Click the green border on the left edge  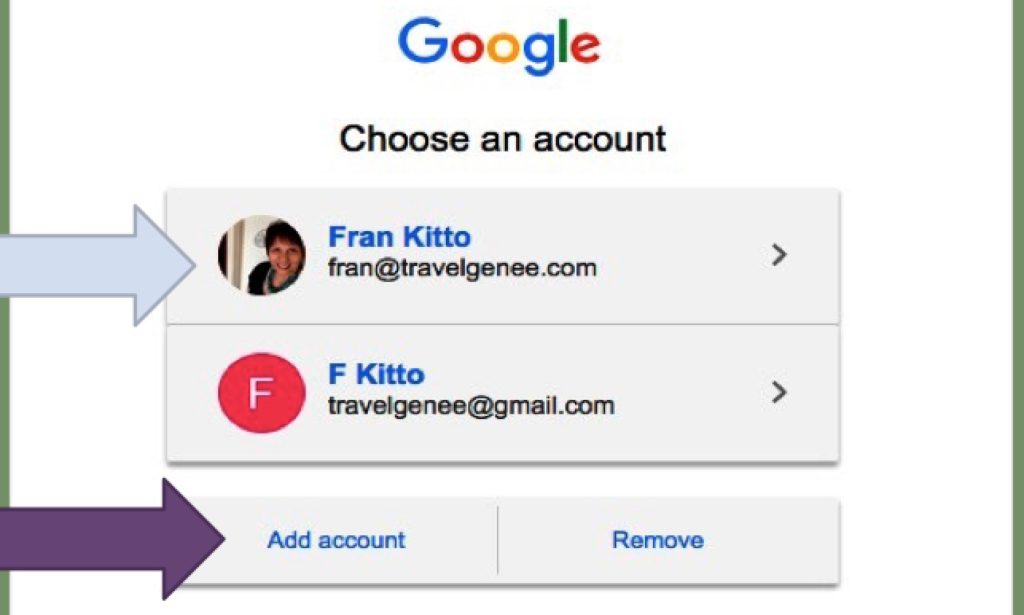[5, 308]
